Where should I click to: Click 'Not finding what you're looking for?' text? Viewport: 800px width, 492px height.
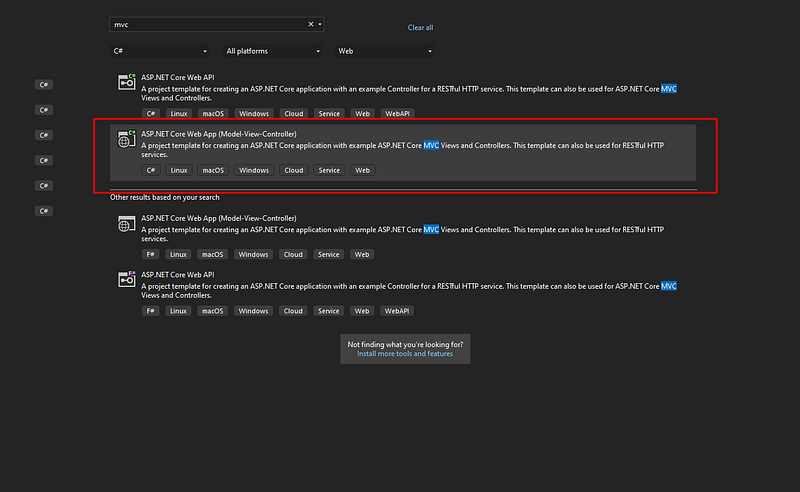406,345
